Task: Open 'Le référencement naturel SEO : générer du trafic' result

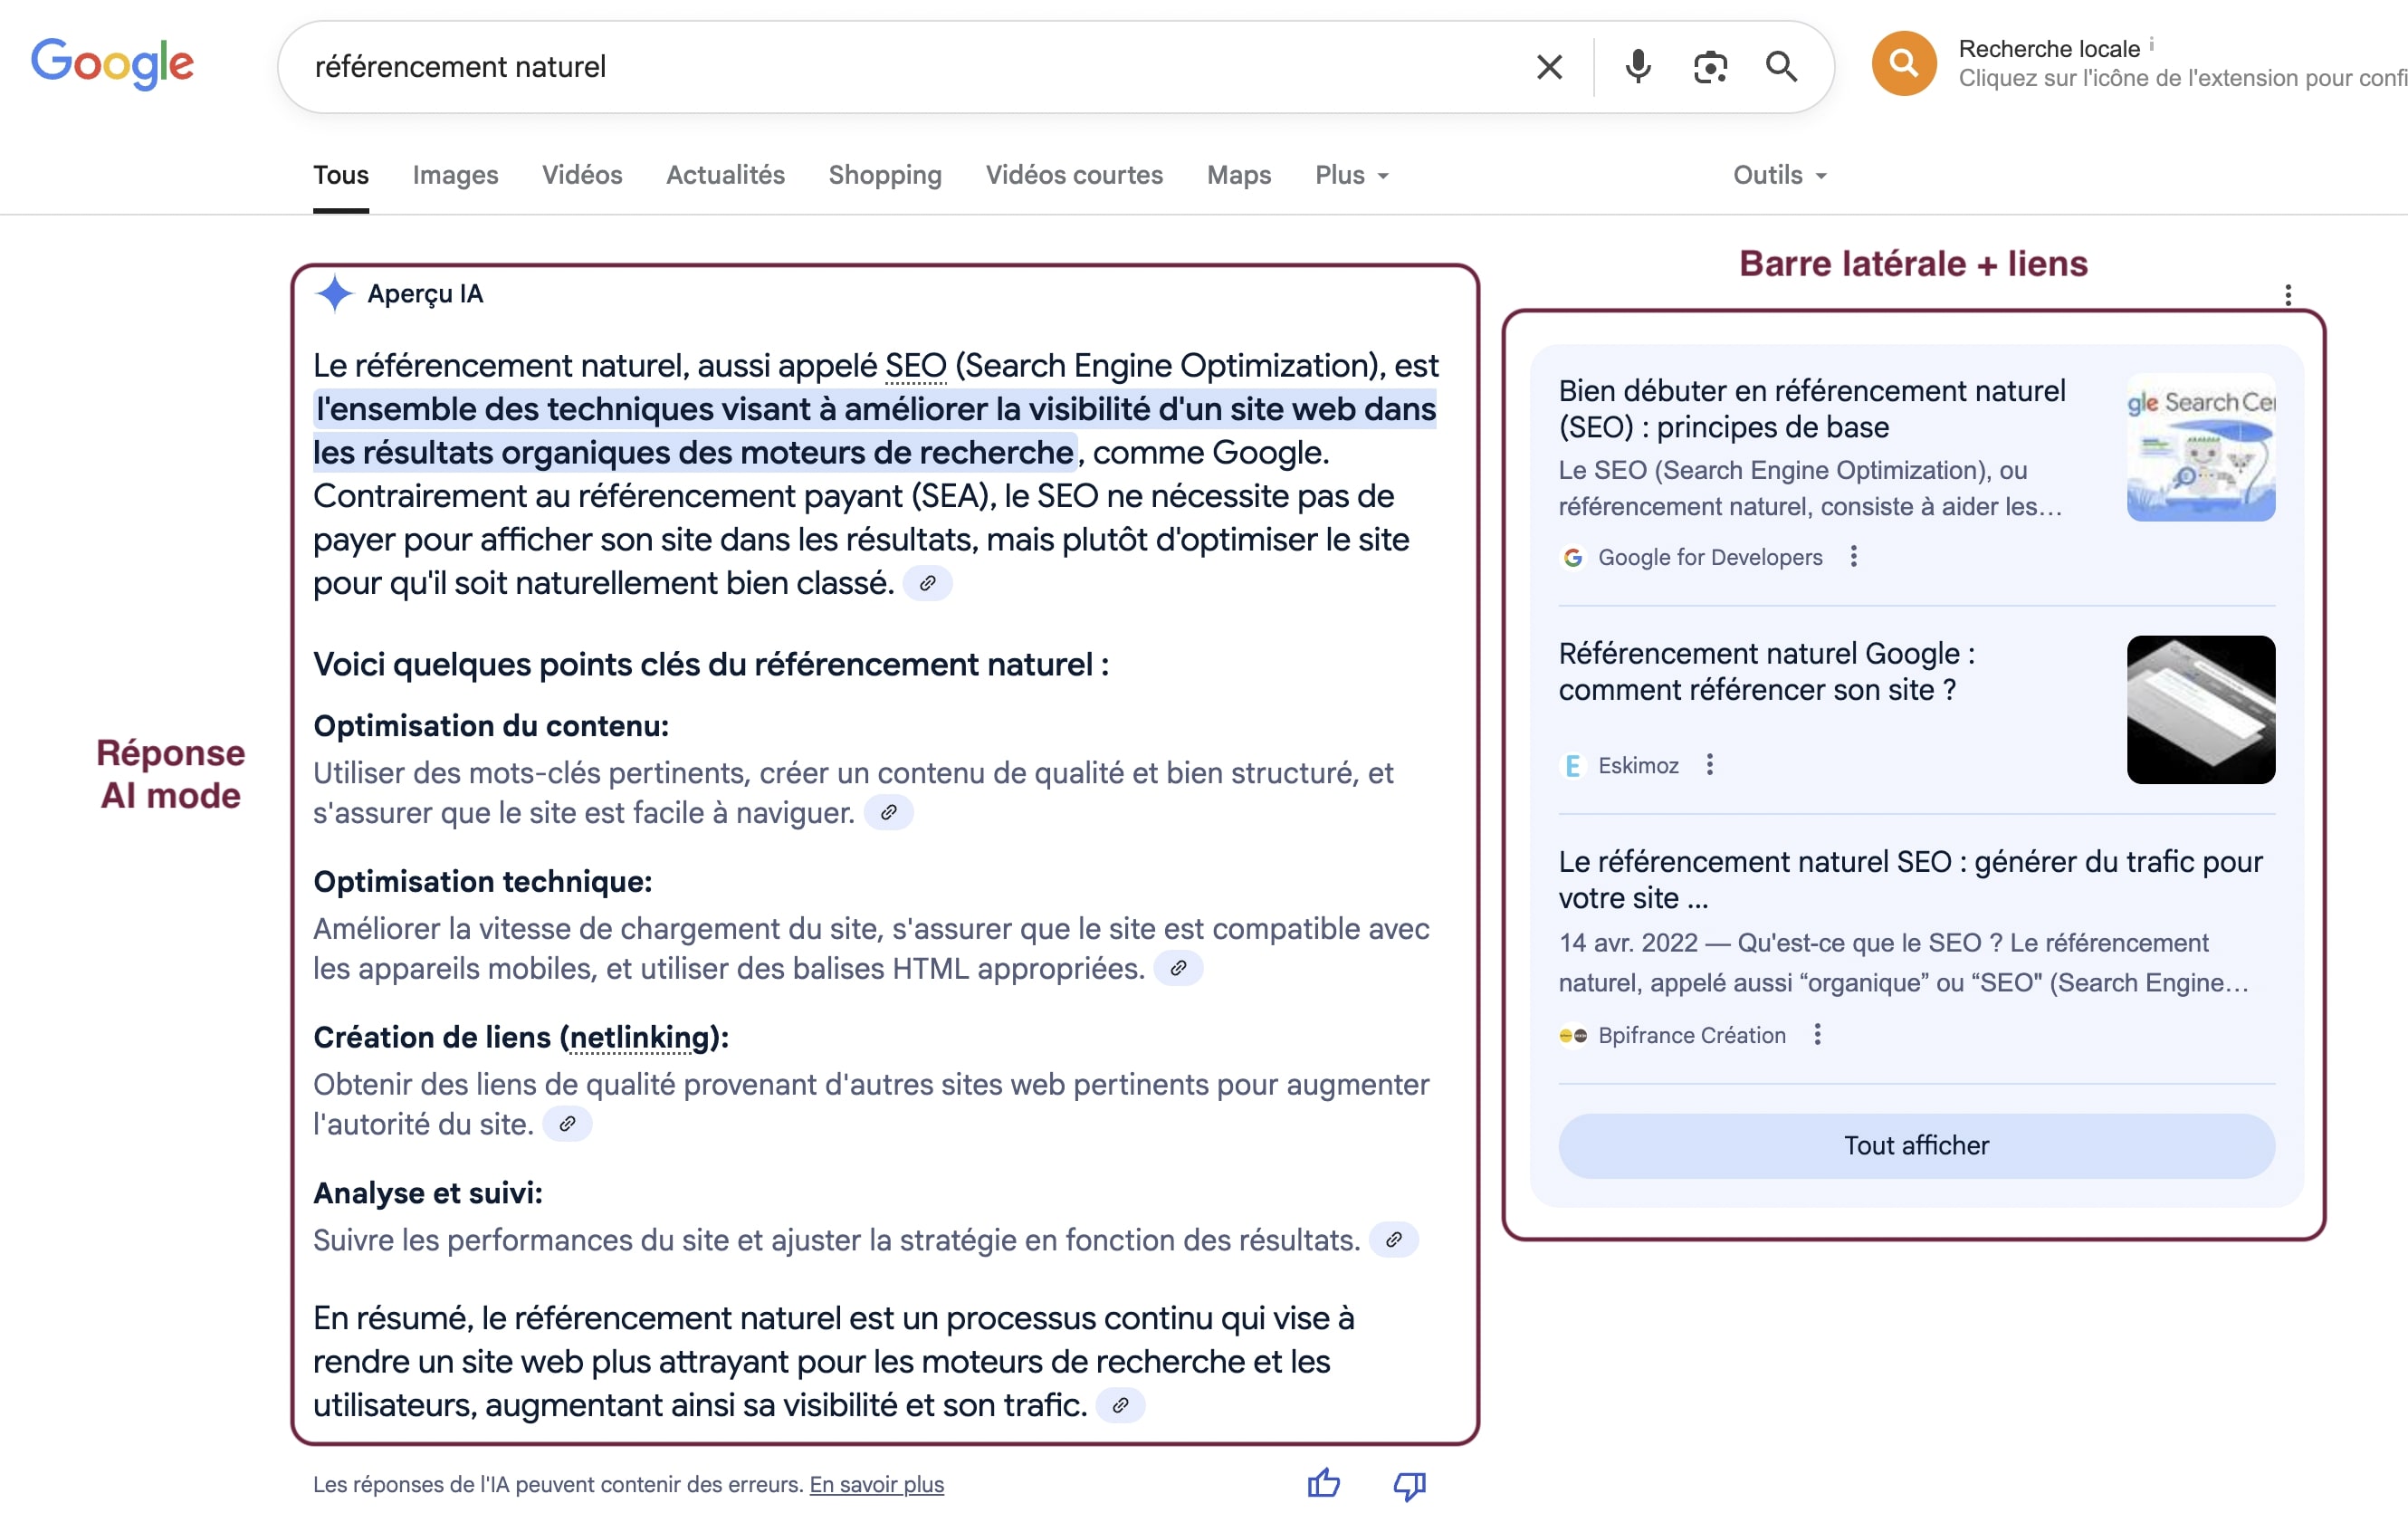Action: coord(1910,879)
